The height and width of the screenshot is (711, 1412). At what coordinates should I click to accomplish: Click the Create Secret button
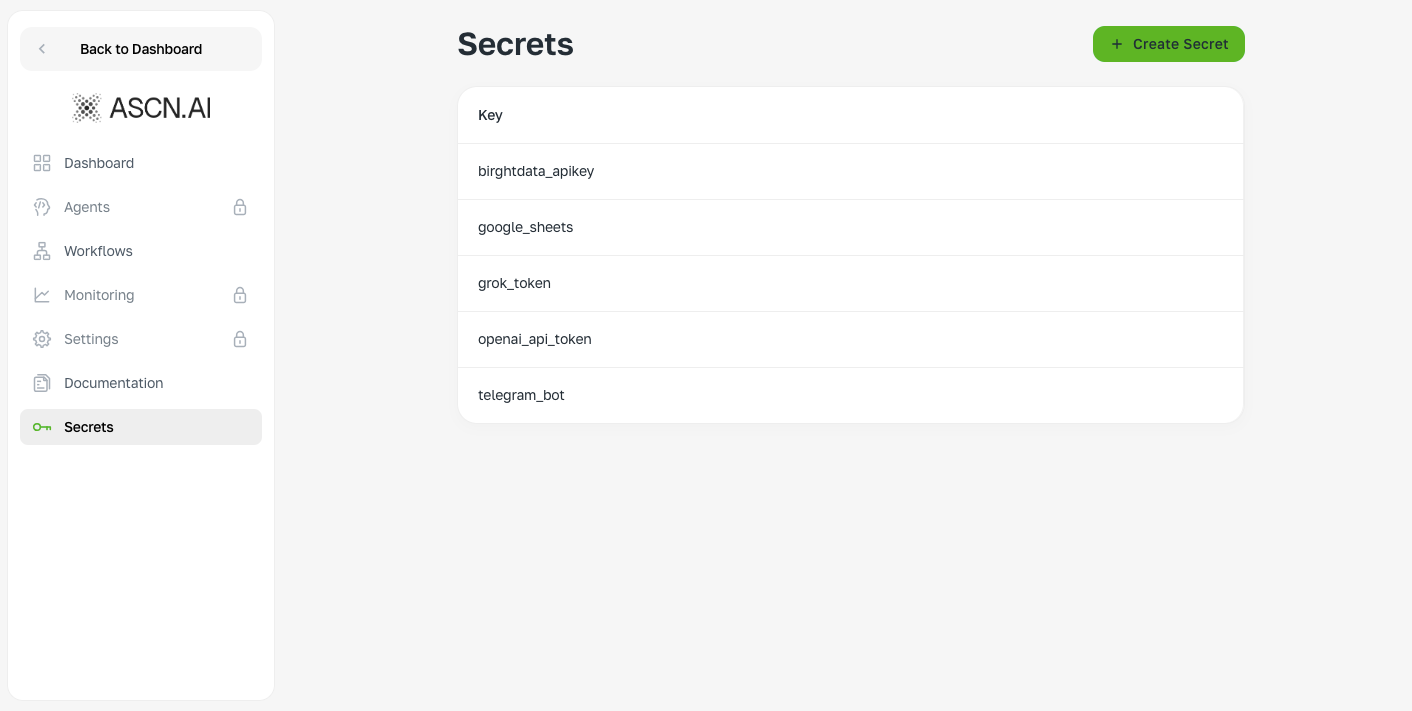click(1169, 44)
